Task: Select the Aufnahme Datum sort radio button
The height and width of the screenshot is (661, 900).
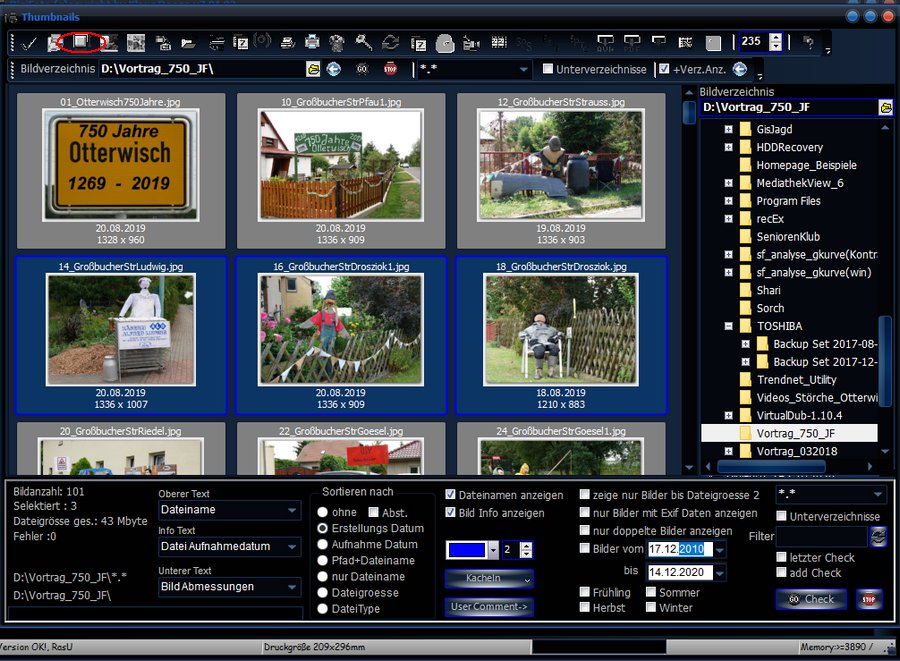Action: tap(323, 544)
